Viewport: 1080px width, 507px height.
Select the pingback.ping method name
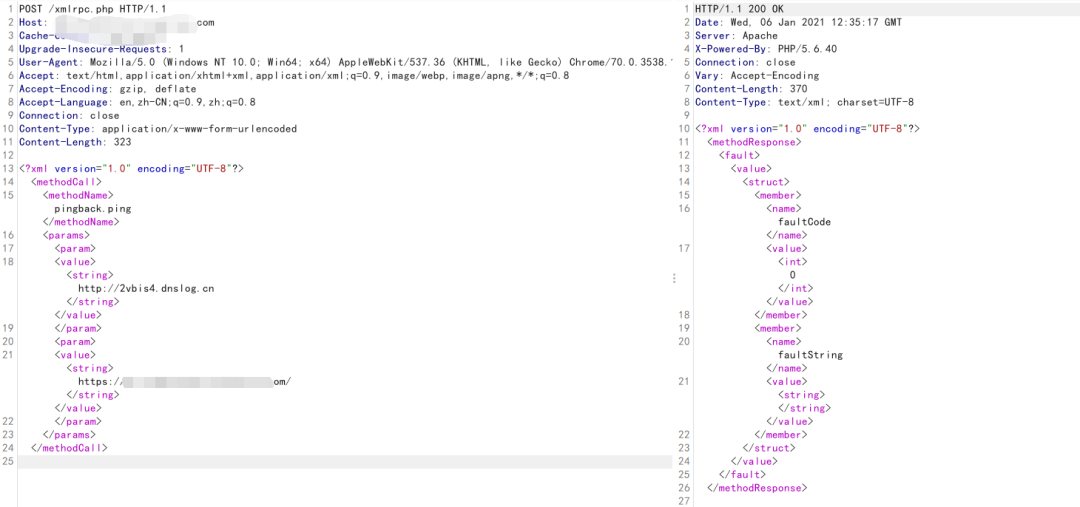[x=93, y=209]
